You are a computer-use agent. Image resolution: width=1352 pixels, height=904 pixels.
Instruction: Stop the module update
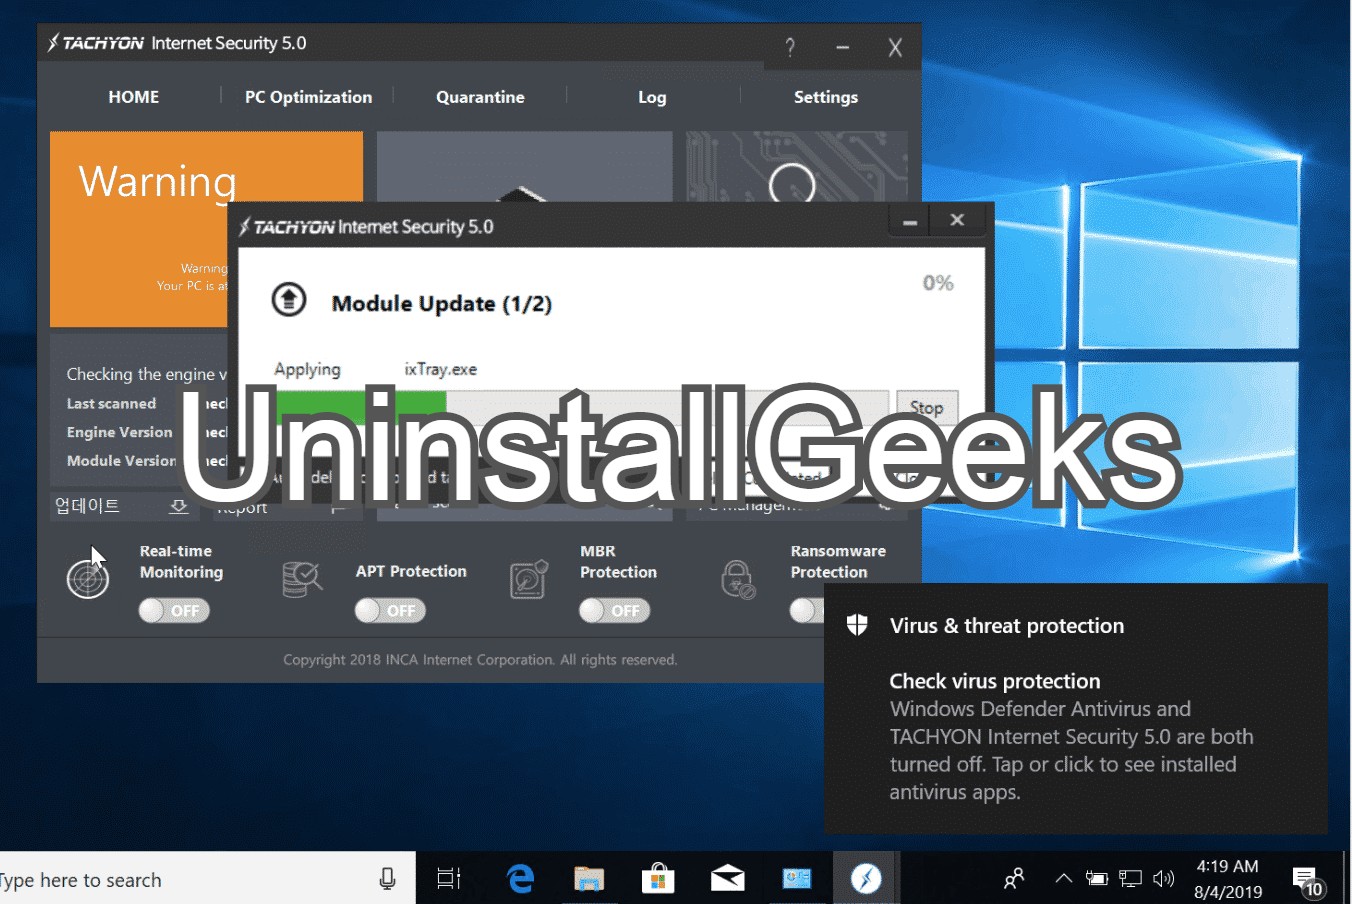pyautogui.click(x=926, y=407)
